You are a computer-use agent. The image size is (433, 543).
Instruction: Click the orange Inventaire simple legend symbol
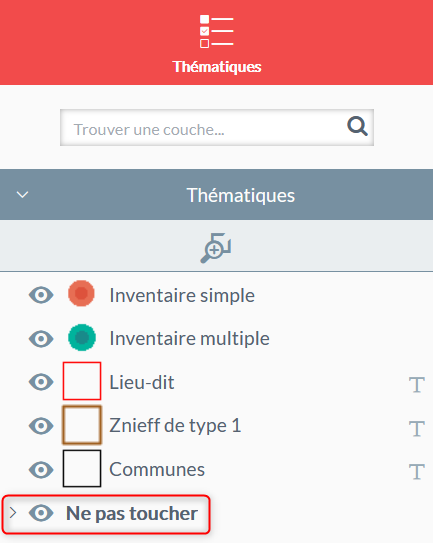coord(81,294)
